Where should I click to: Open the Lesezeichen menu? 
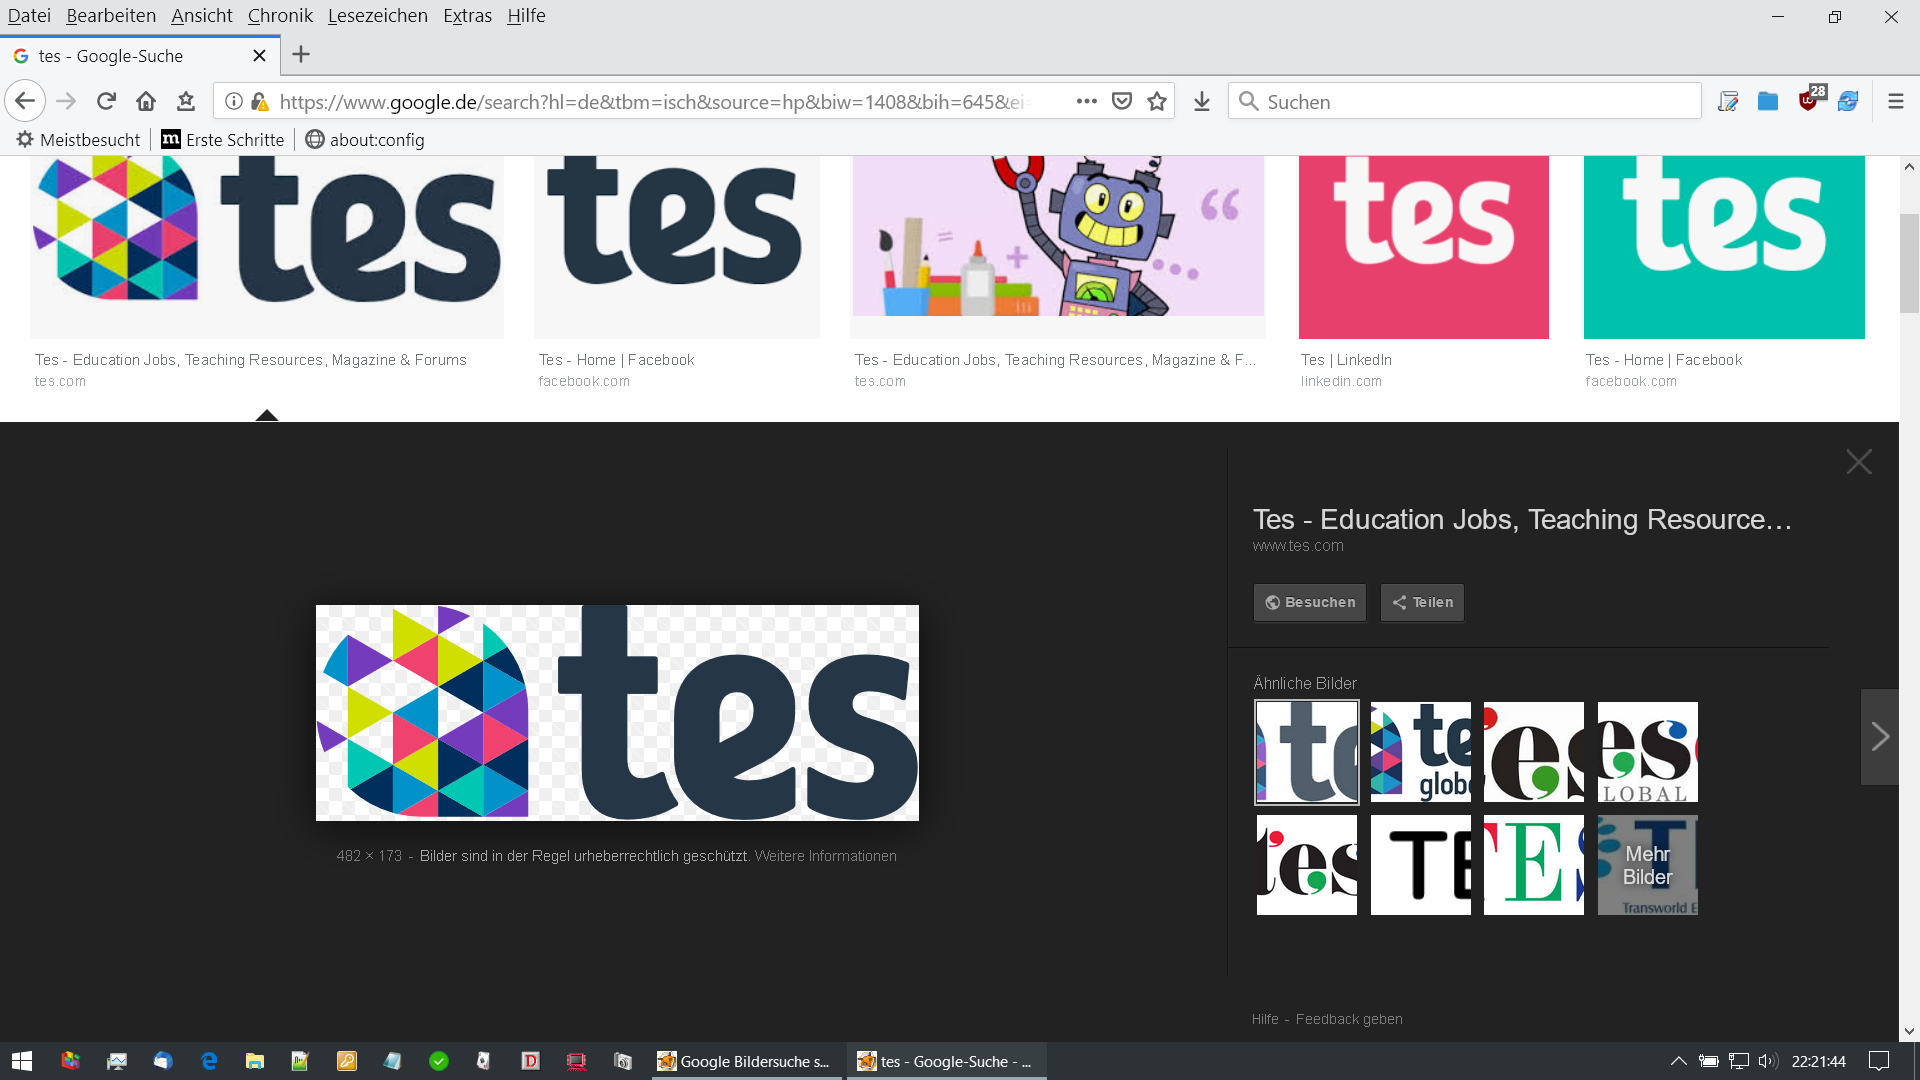pyautogui.click(x=377, y=16)
